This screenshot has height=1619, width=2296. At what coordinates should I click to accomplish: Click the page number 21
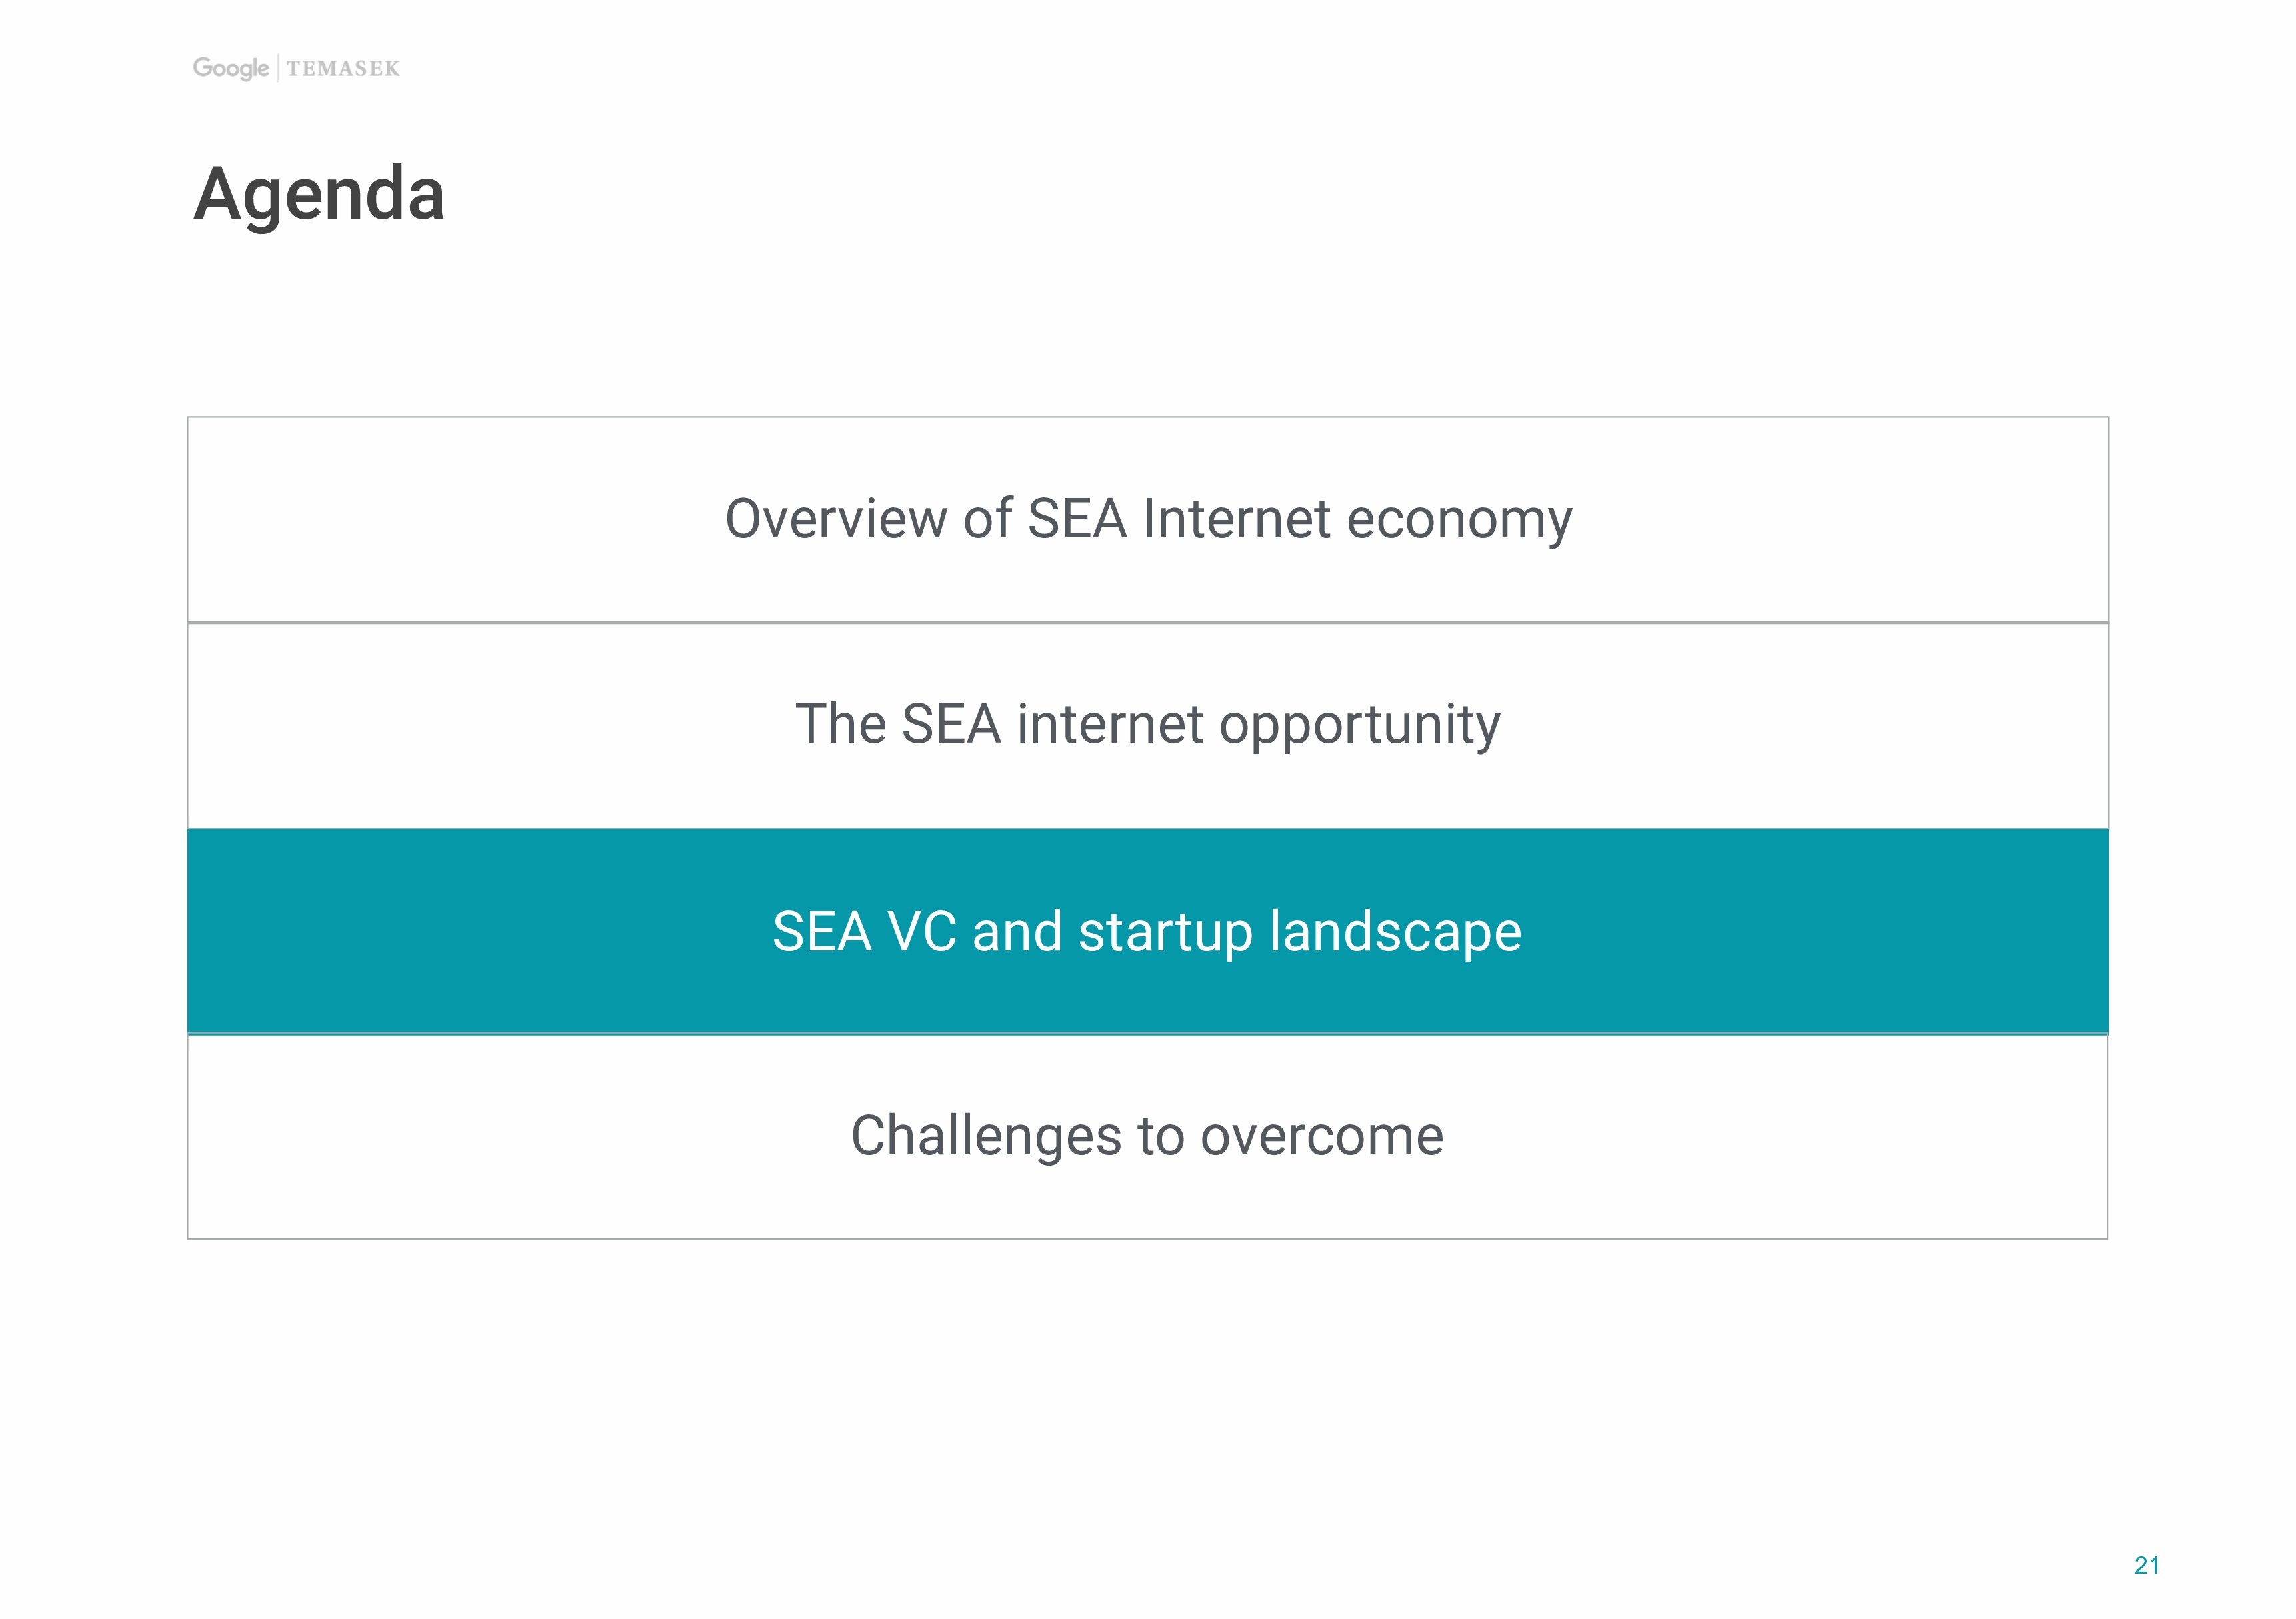coord(2146,1566)
